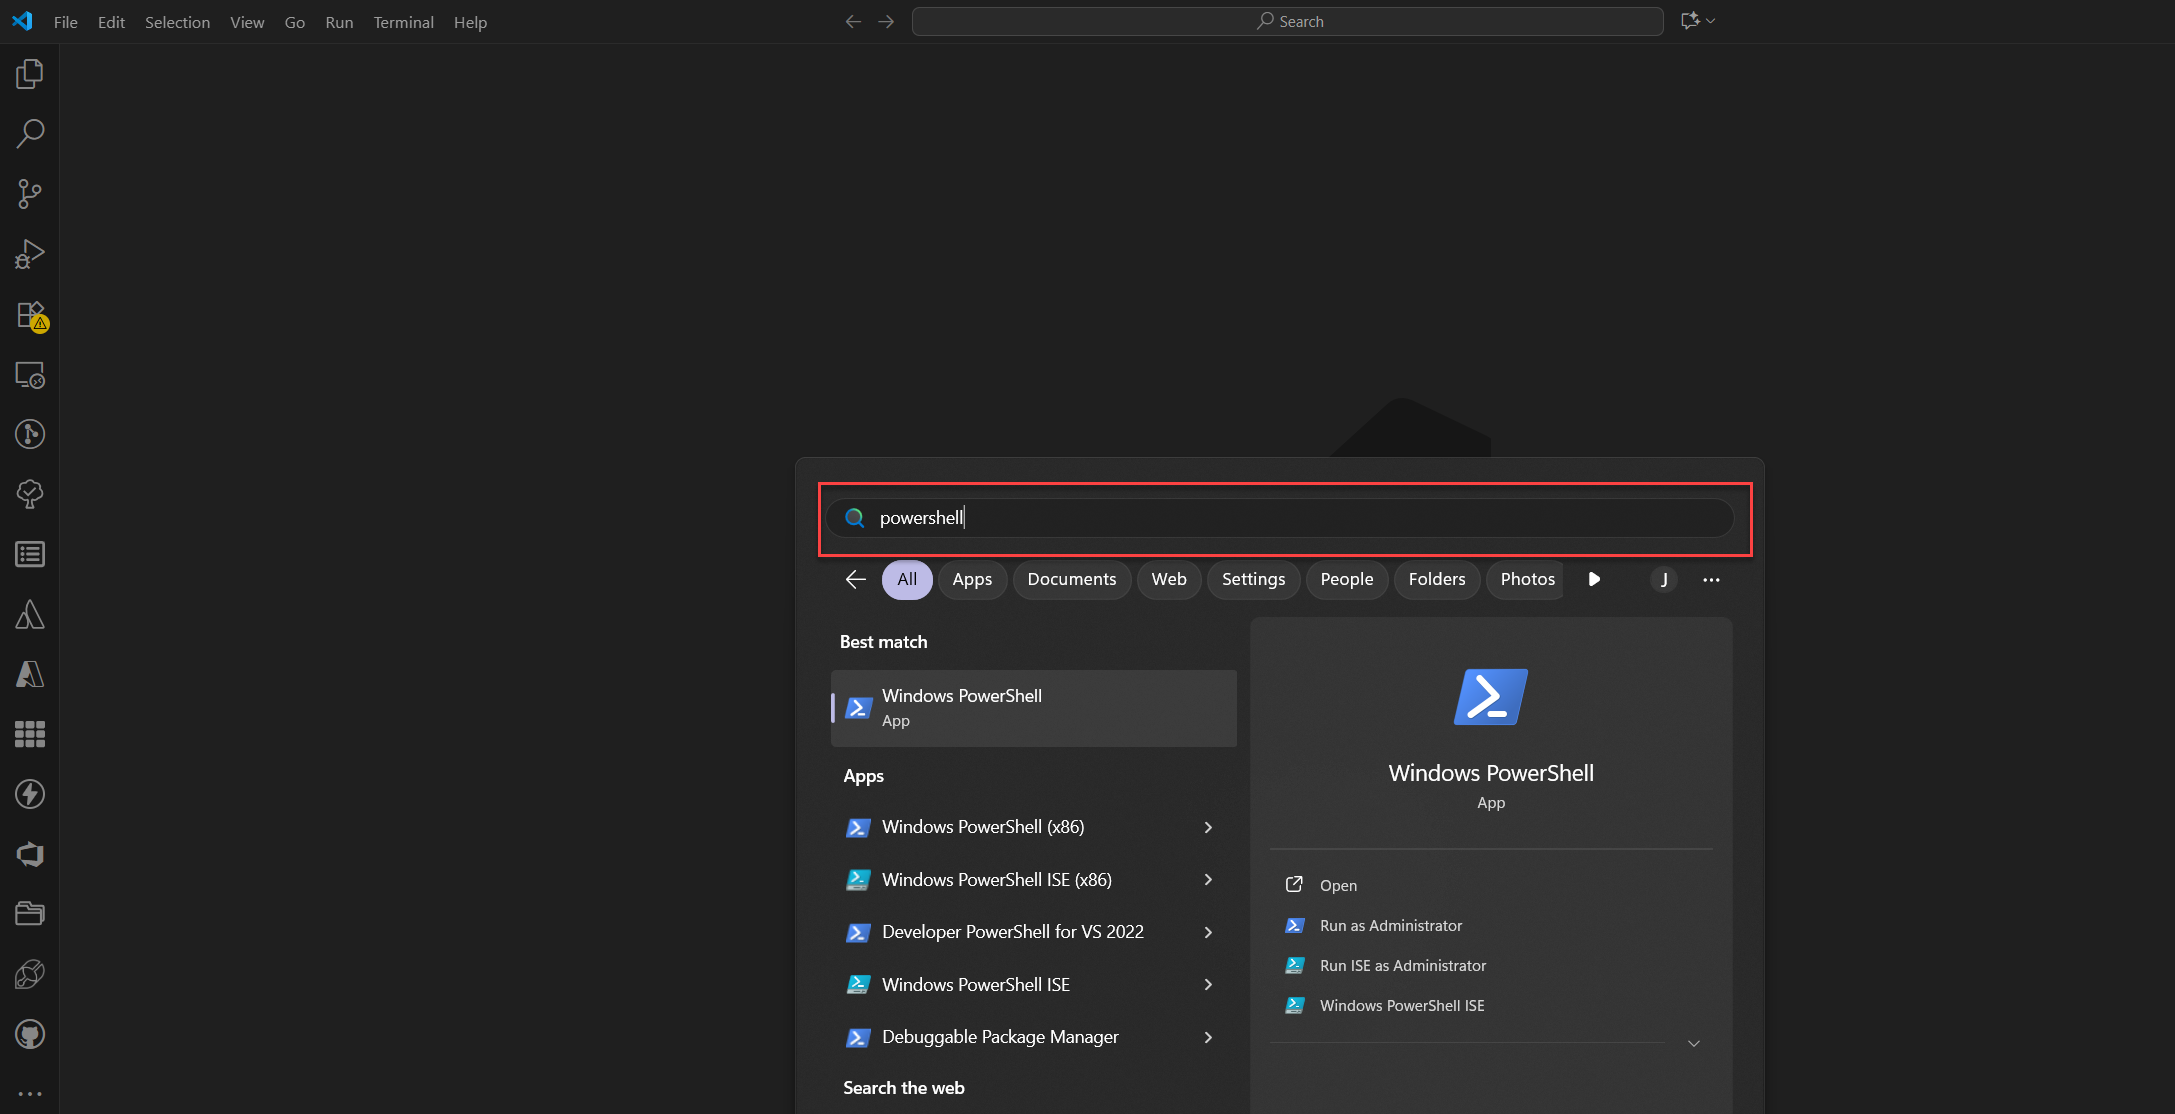Viewport: 2175px width, 1114px height.
Task: Open the Terminal menu
Action: tap(403, 22)
